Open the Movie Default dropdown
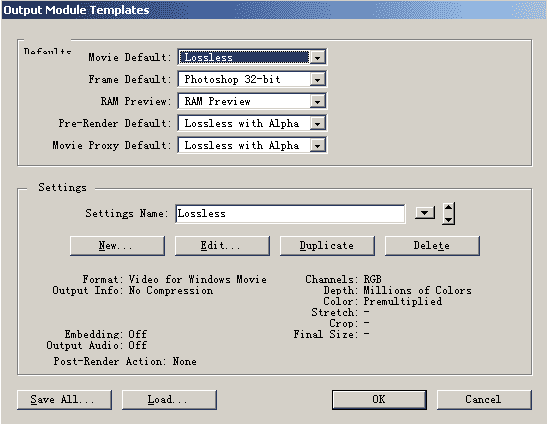Image resolution: width=547 pixels, height=424 pixels. point(252,57)
